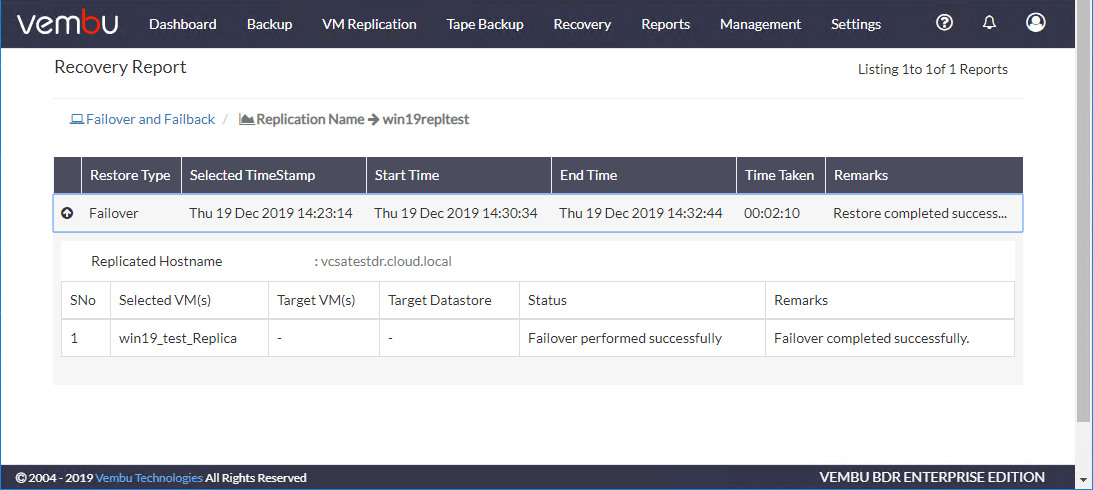
Task: Go to Failover and Failback breadcrumb link
Action: pos(151,119)
